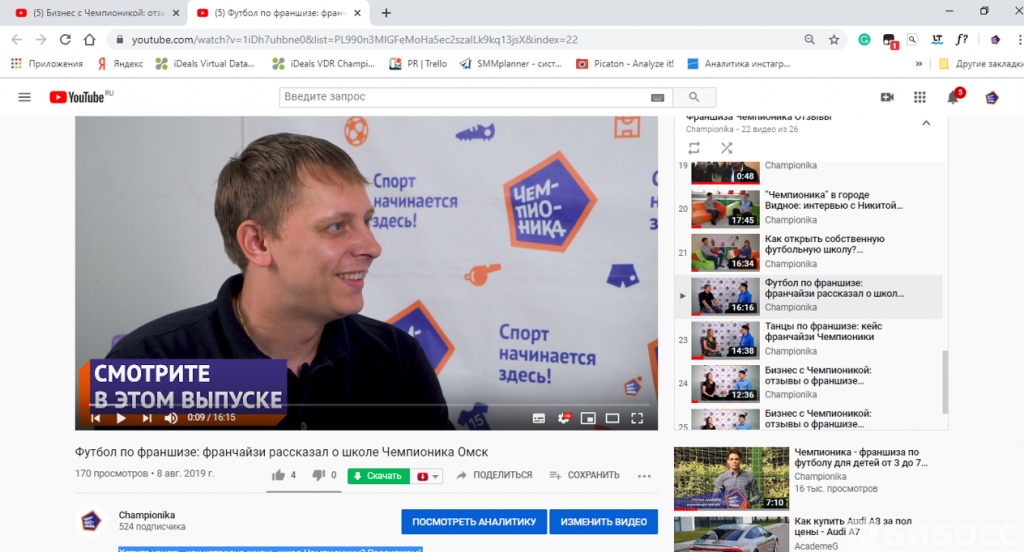Switch to the 'Бизнес с Чемпионикой' browser tab
This screenshot has width=1024, height=552.
pos(96,12)
